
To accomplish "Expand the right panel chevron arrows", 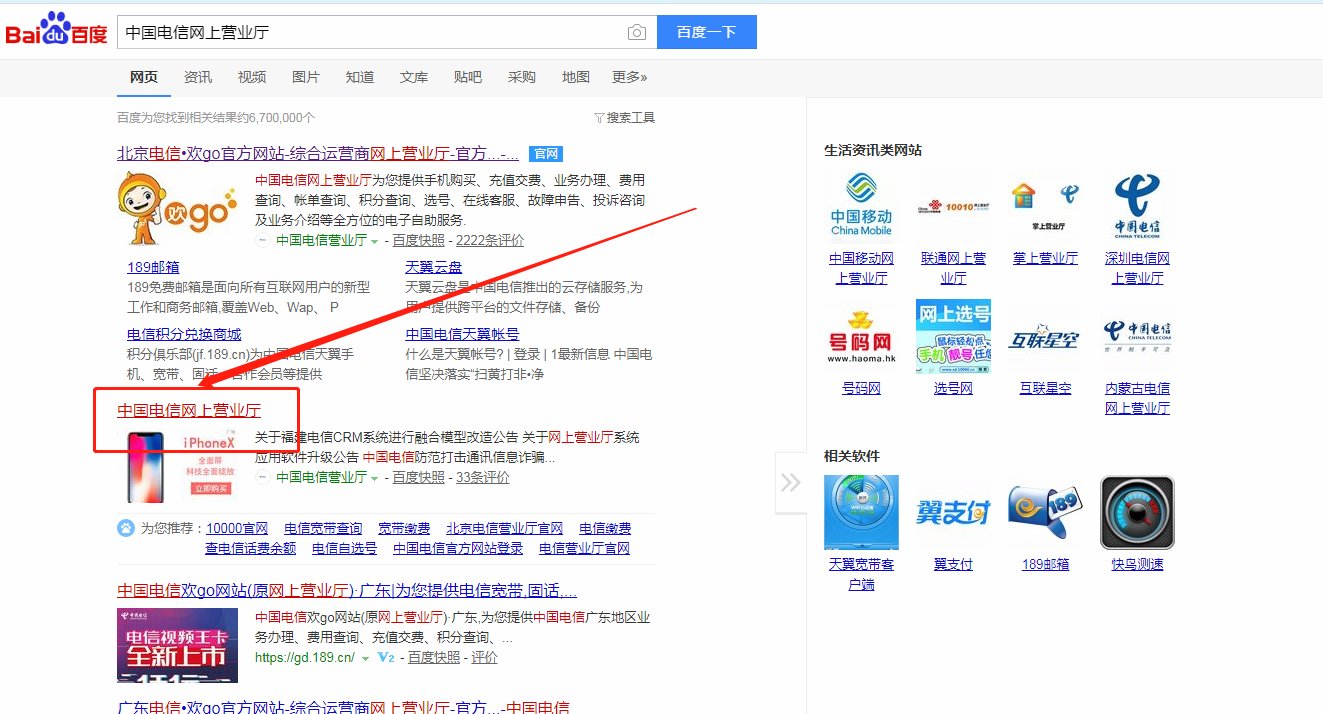I will tap(790, 483).
